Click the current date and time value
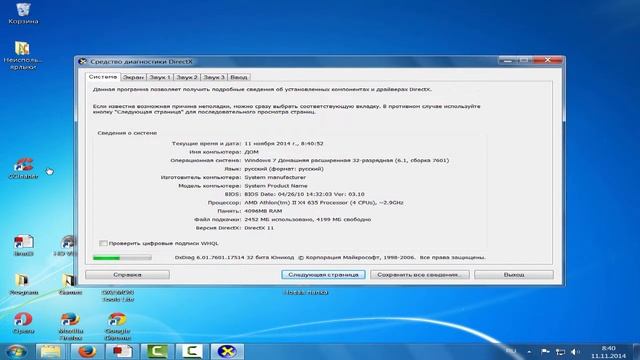 284,144
